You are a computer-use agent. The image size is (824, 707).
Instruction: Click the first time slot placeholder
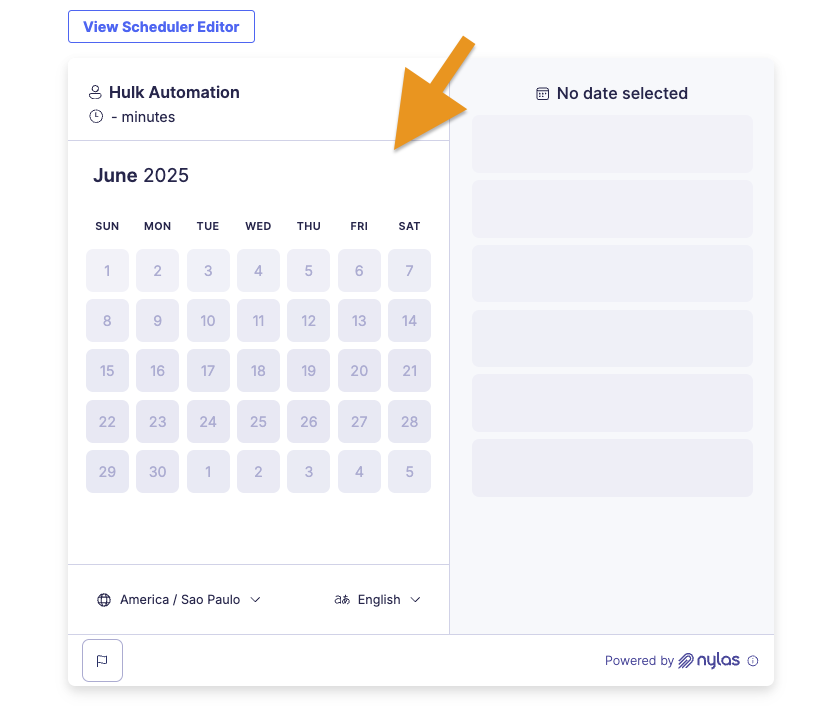(612, 144)
